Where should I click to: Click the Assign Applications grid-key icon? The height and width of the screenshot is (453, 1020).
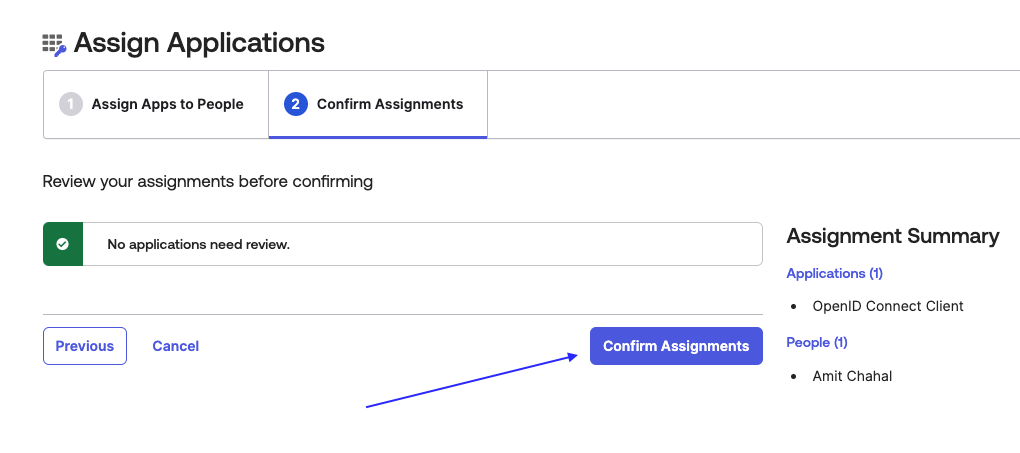pos(54,44)
